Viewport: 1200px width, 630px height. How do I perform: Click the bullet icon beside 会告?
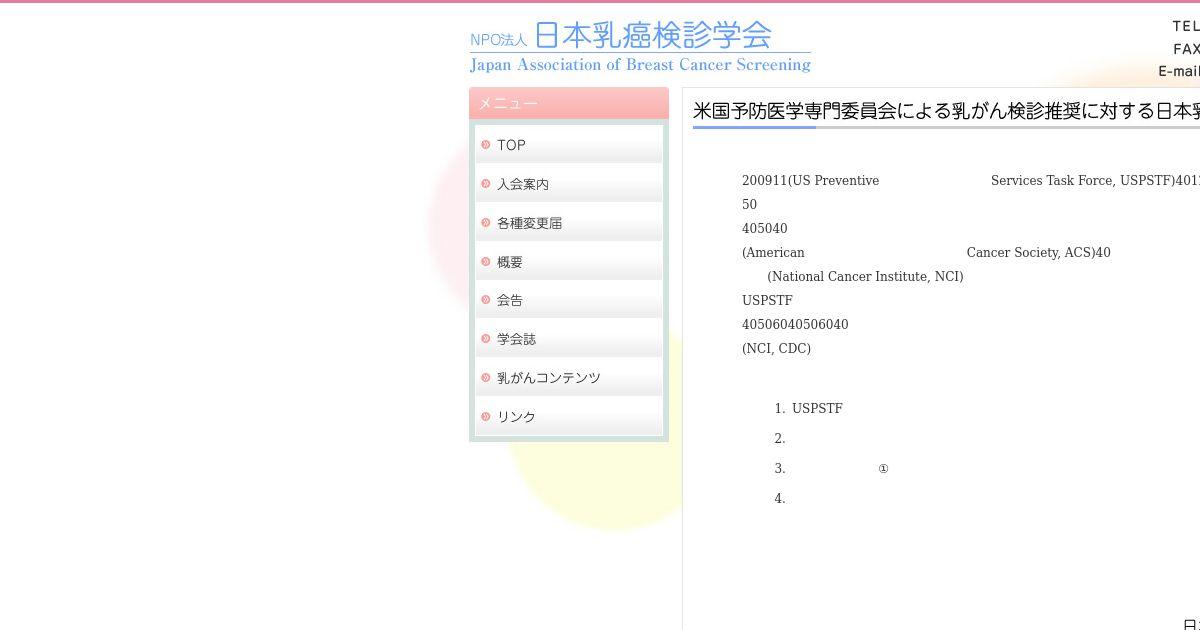point(486,300)
